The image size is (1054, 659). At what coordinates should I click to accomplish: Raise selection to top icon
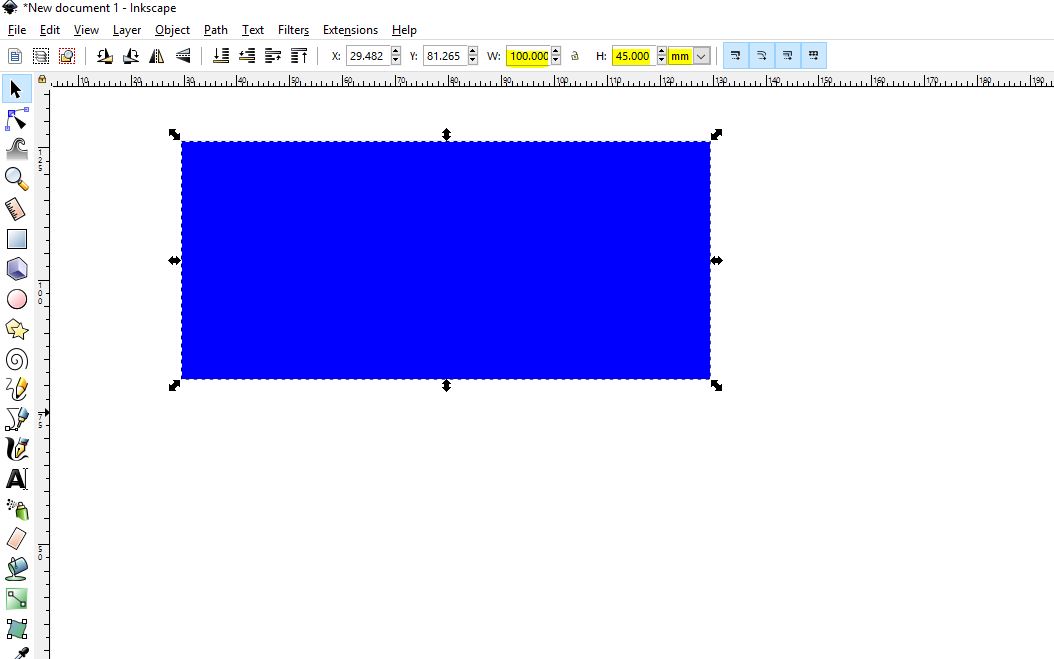tap(299, 57)
